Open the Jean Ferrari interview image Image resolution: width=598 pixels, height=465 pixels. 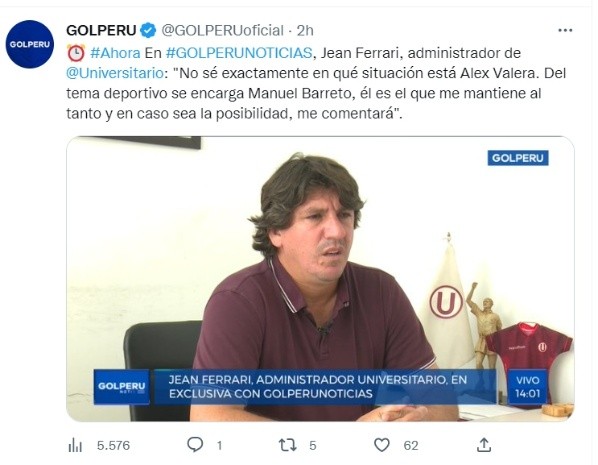320,279
